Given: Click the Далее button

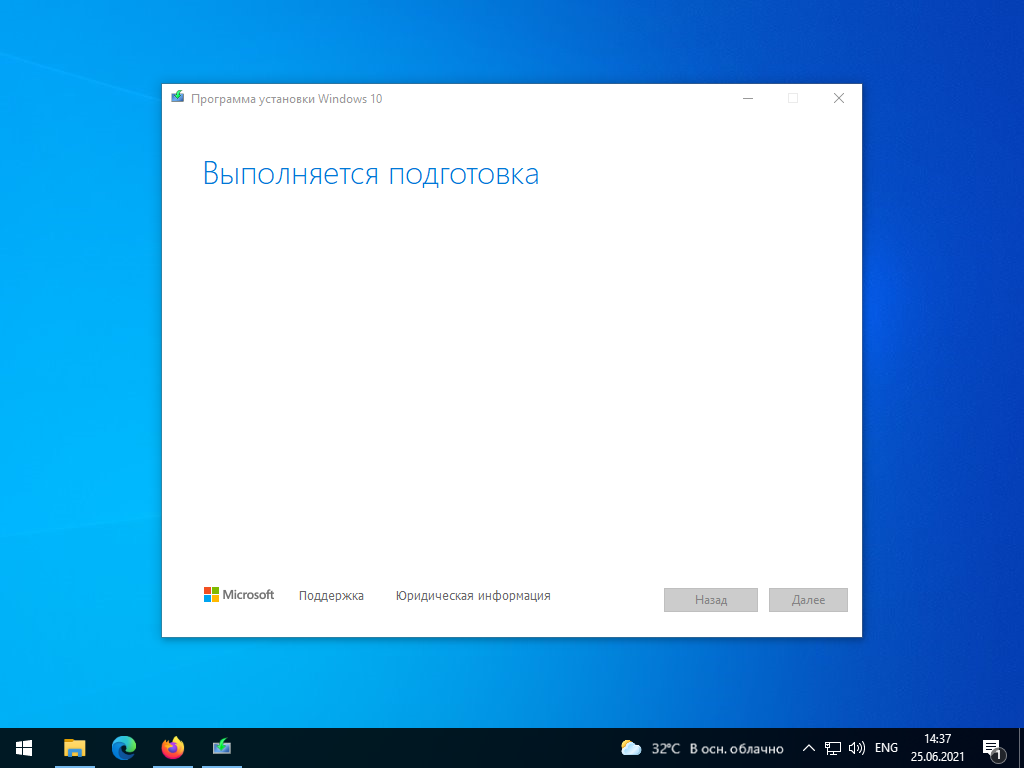Looking at the screenshot, I should pos(808,600).
